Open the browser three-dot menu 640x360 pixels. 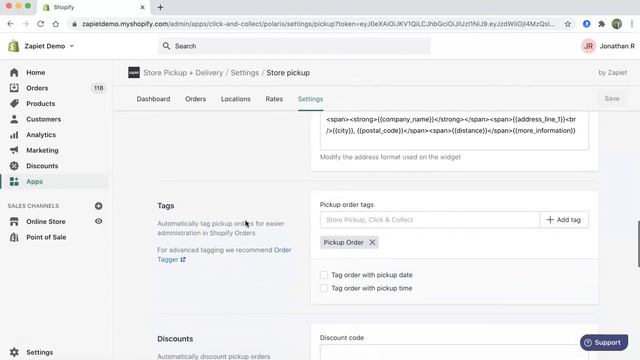pyautogui.click(x=632, y=24)
